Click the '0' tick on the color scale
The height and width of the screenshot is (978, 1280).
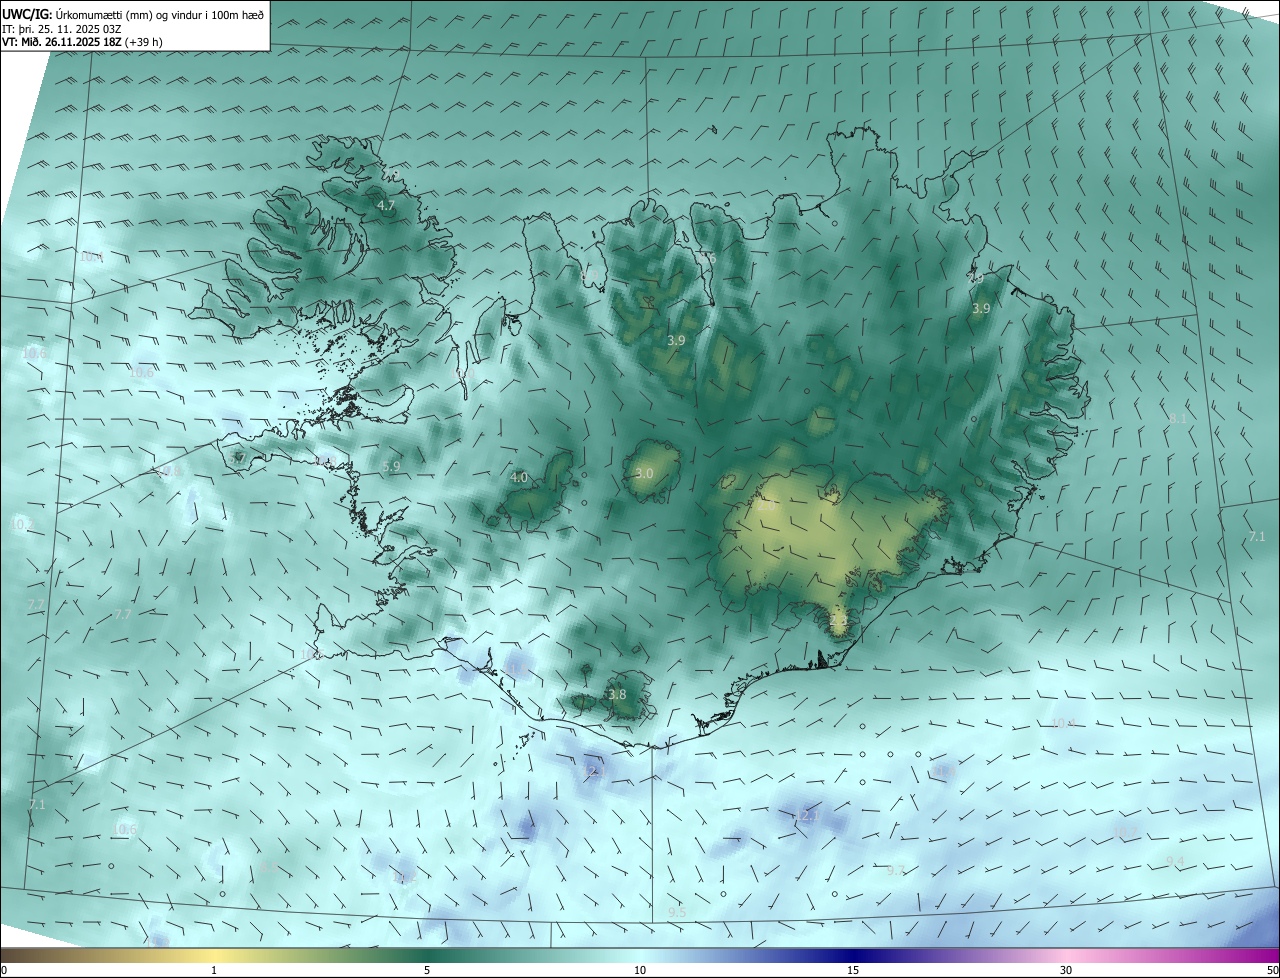pos(4,970)
